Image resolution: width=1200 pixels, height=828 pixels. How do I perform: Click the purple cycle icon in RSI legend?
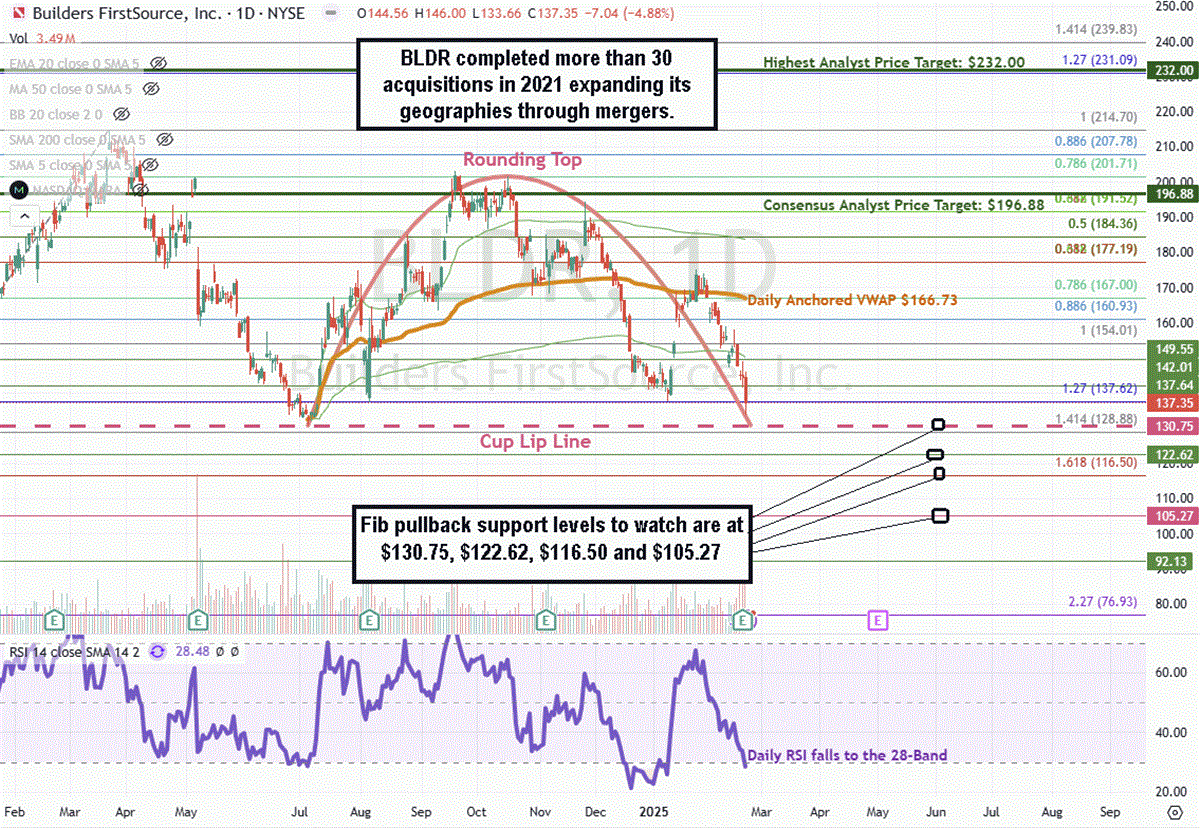click(157, 651)
